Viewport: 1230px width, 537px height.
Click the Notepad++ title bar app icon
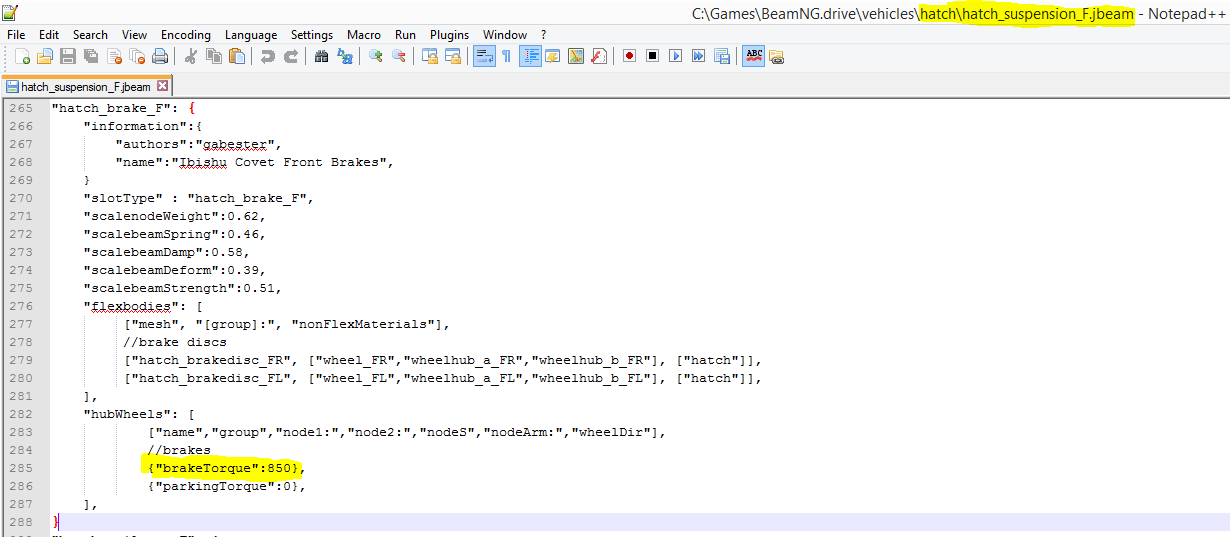(10, 11)
